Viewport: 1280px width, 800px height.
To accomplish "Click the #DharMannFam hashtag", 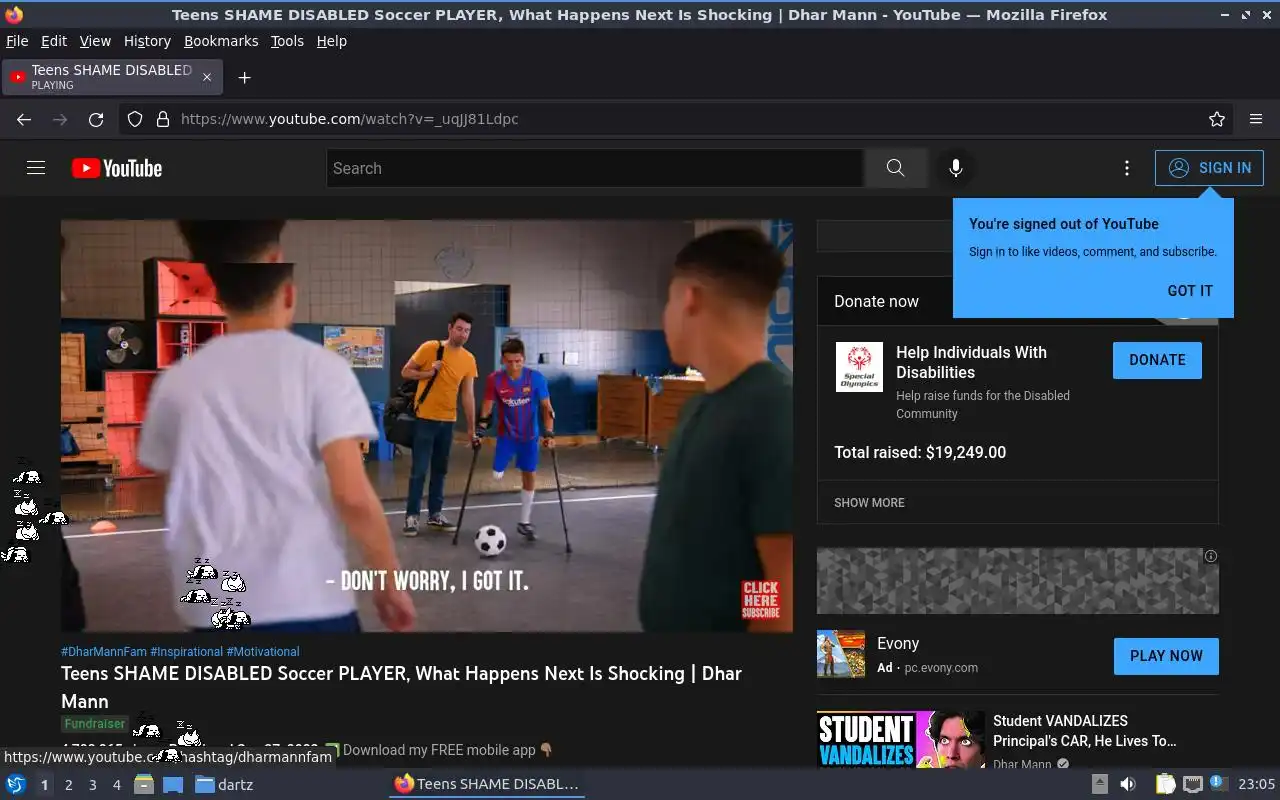I will coord(104,651).
